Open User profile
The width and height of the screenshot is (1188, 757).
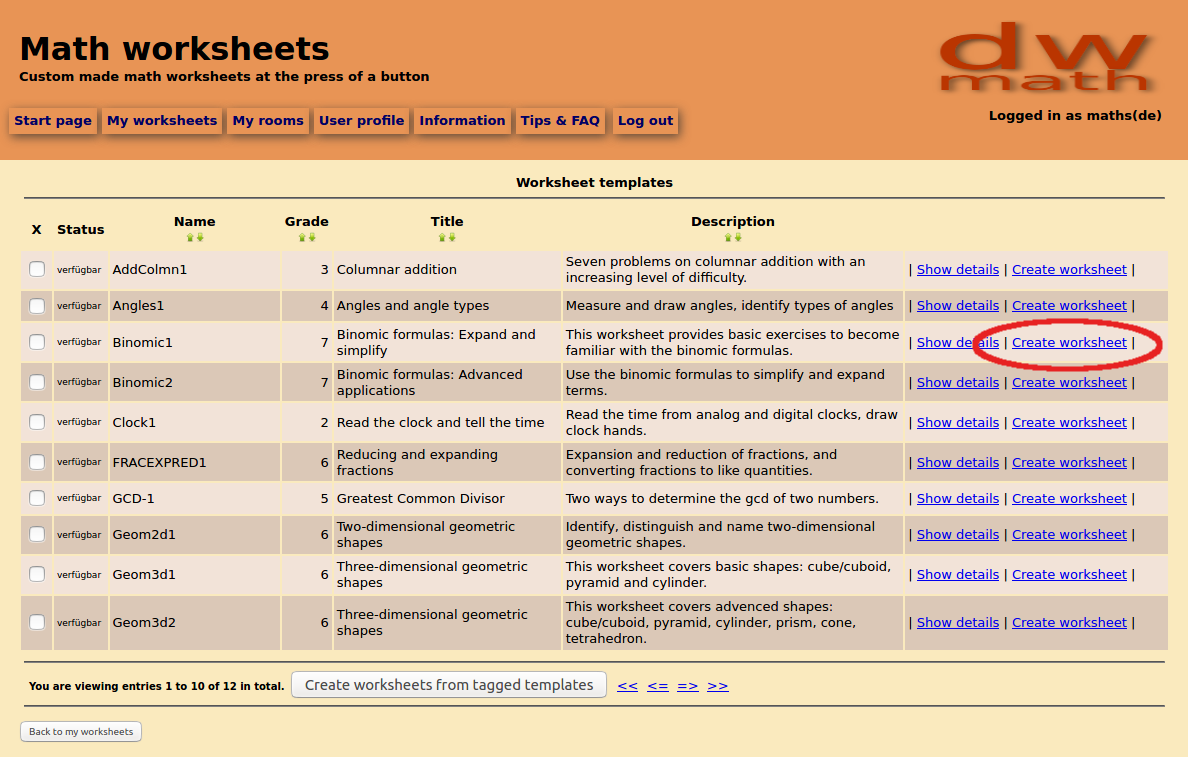[361, 120]
